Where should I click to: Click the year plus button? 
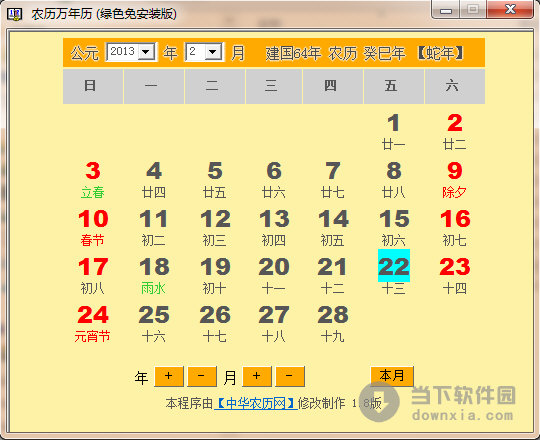point(169,376)
